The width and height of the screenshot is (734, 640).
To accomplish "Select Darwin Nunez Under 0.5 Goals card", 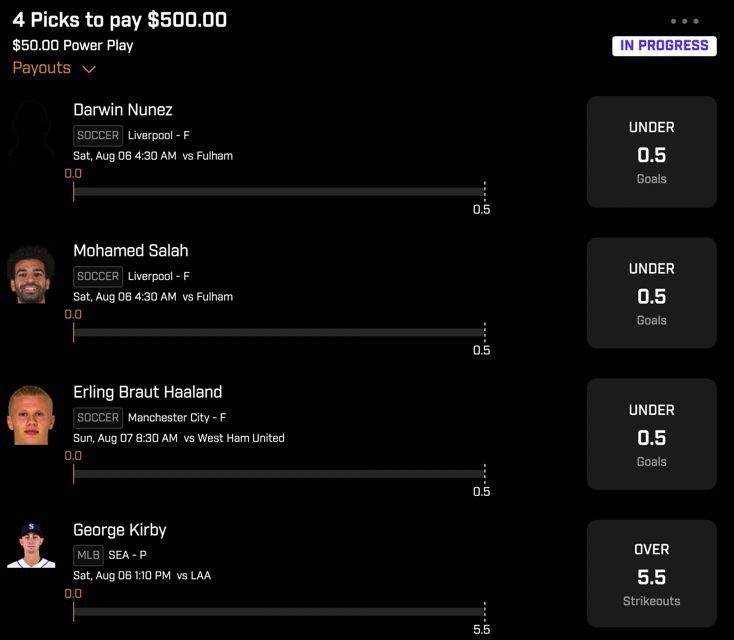I will coord(651,152).
